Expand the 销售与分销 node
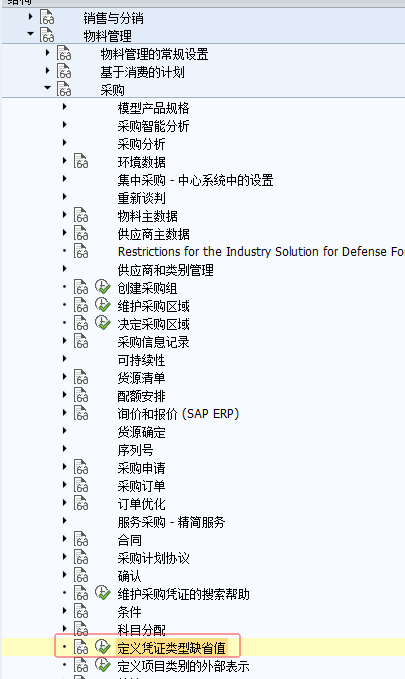 coord(30,17)
